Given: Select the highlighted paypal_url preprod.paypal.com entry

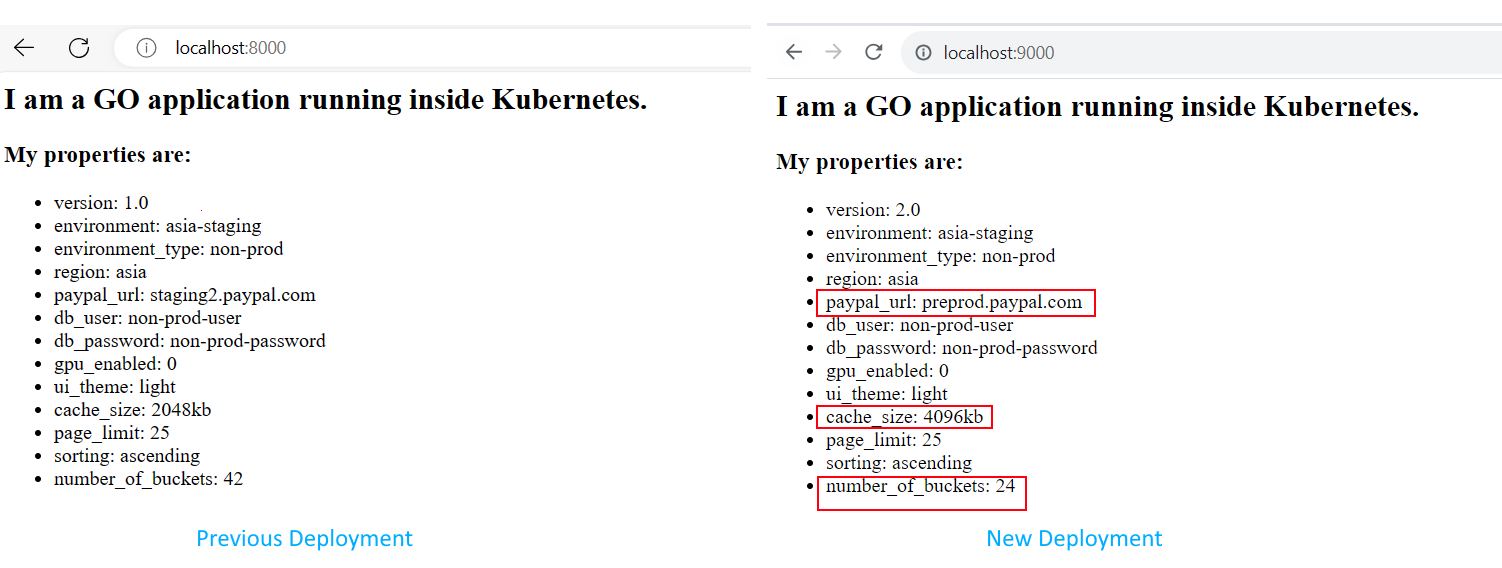Looking at the screenshot, I should (x=956, y=302).
